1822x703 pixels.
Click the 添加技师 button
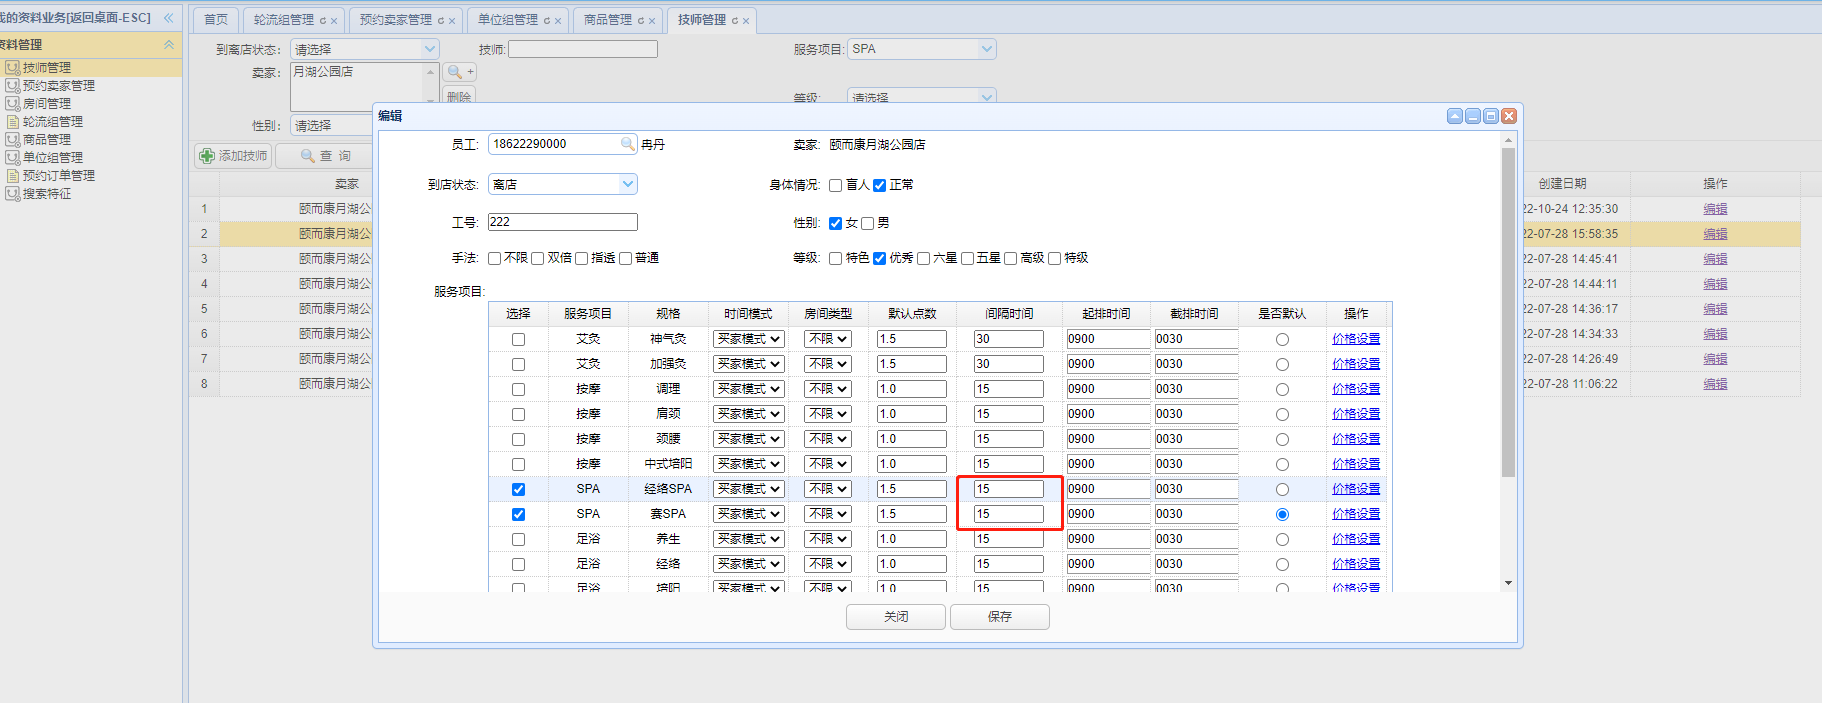click(x=234, y=156)
